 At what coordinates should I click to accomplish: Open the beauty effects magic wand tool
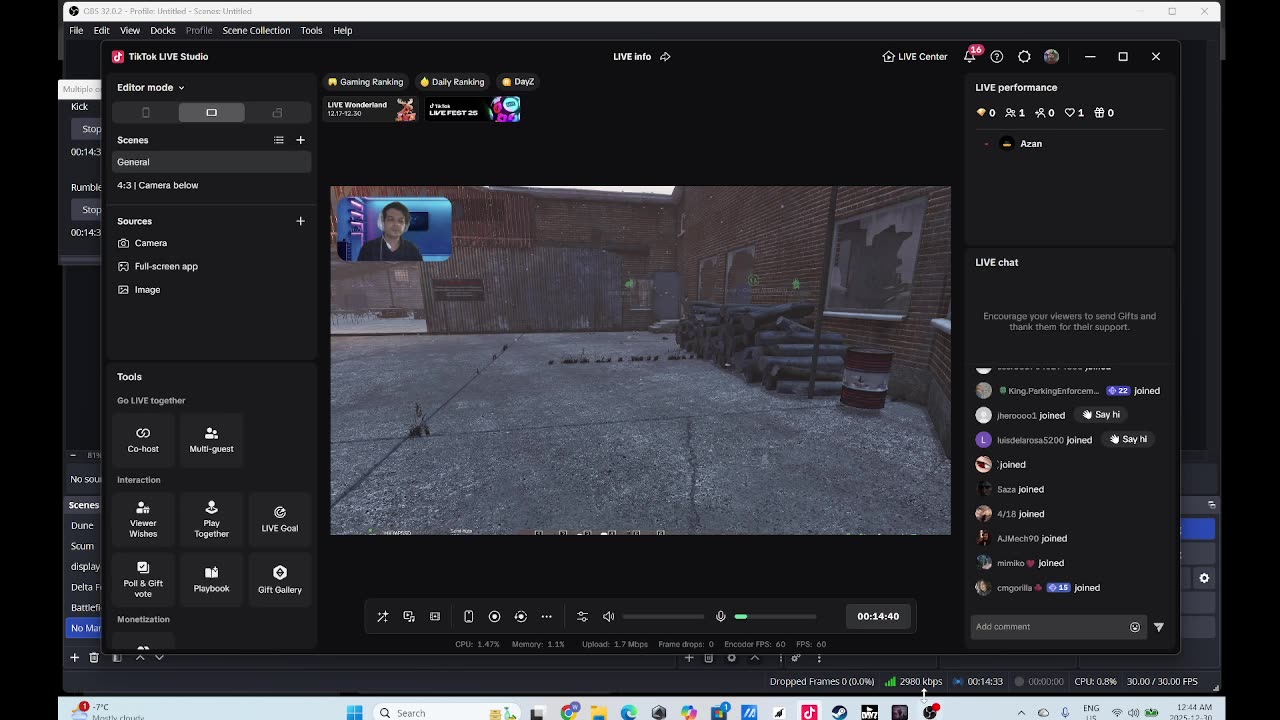pos(383,616)
